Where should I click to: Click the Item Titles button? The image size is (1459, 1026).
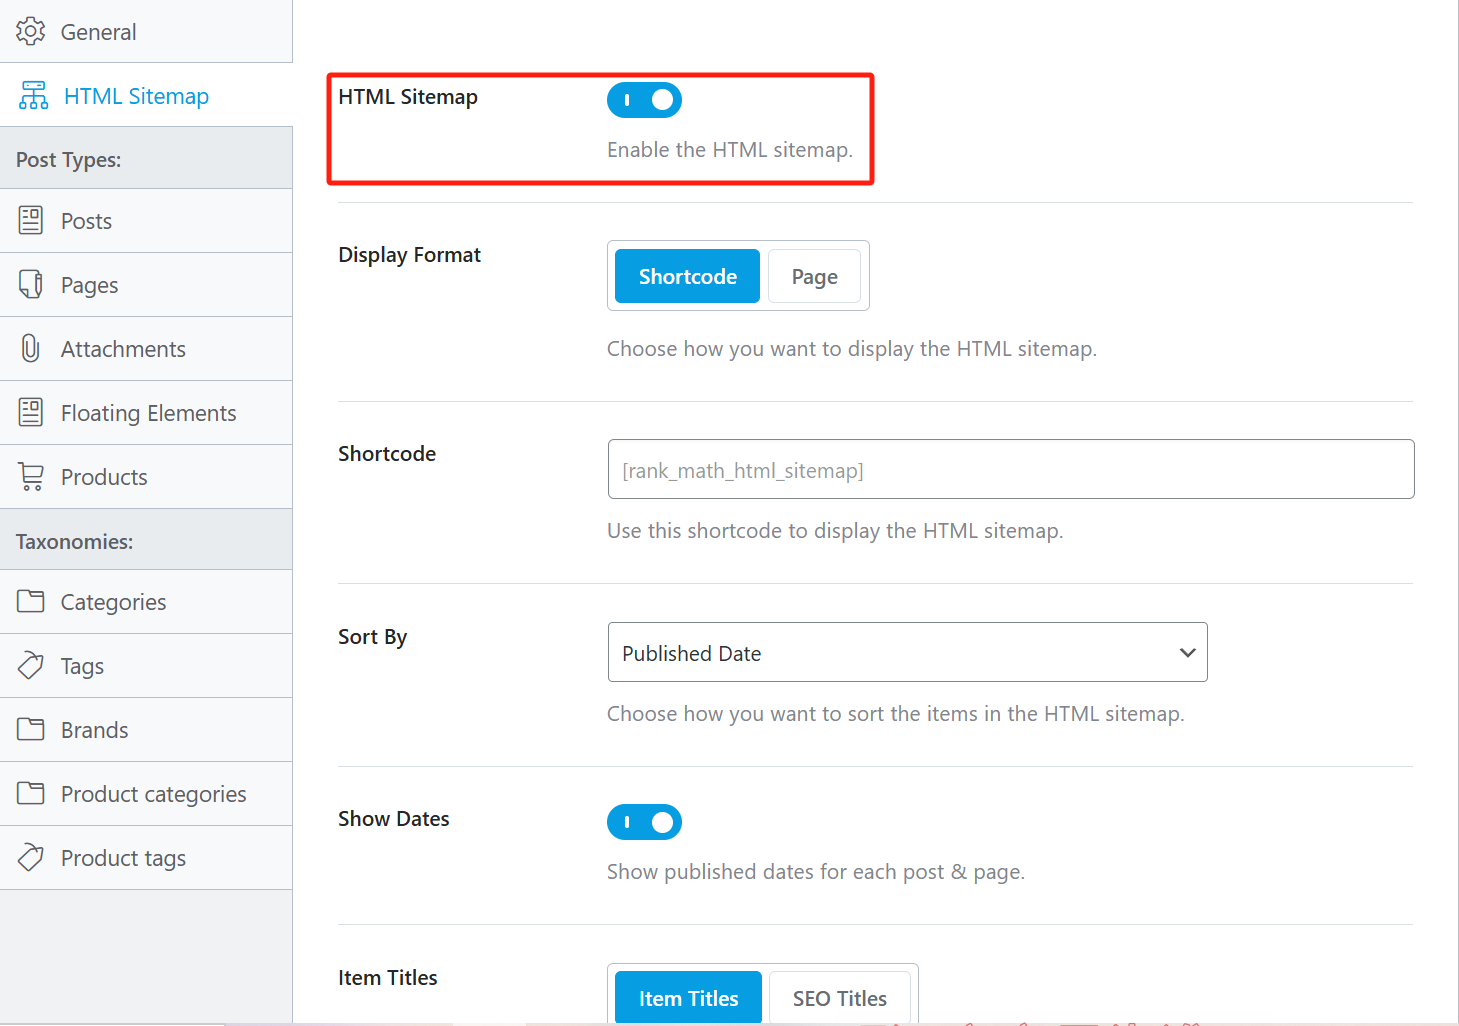tap(688, 998)
